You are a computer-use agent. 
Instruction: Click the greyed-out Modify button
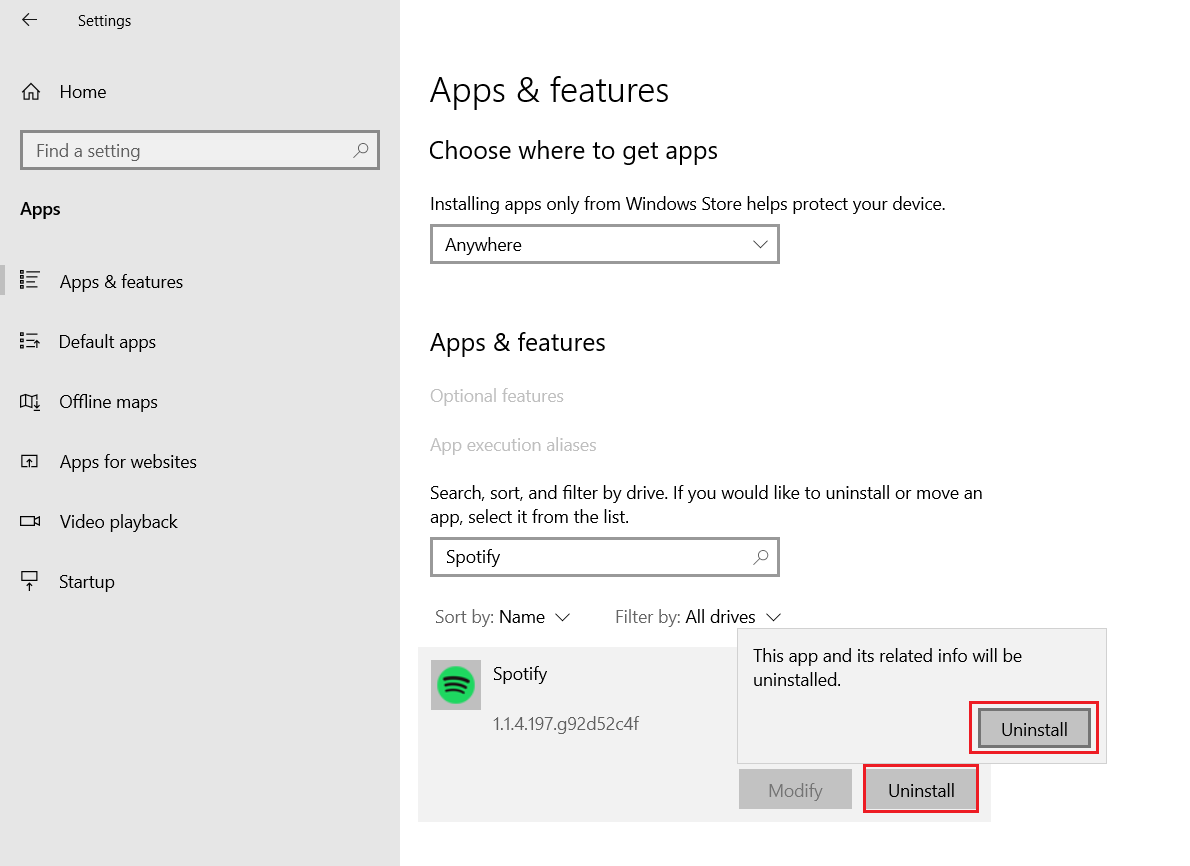pyautogui.click(x=795, y=789)
